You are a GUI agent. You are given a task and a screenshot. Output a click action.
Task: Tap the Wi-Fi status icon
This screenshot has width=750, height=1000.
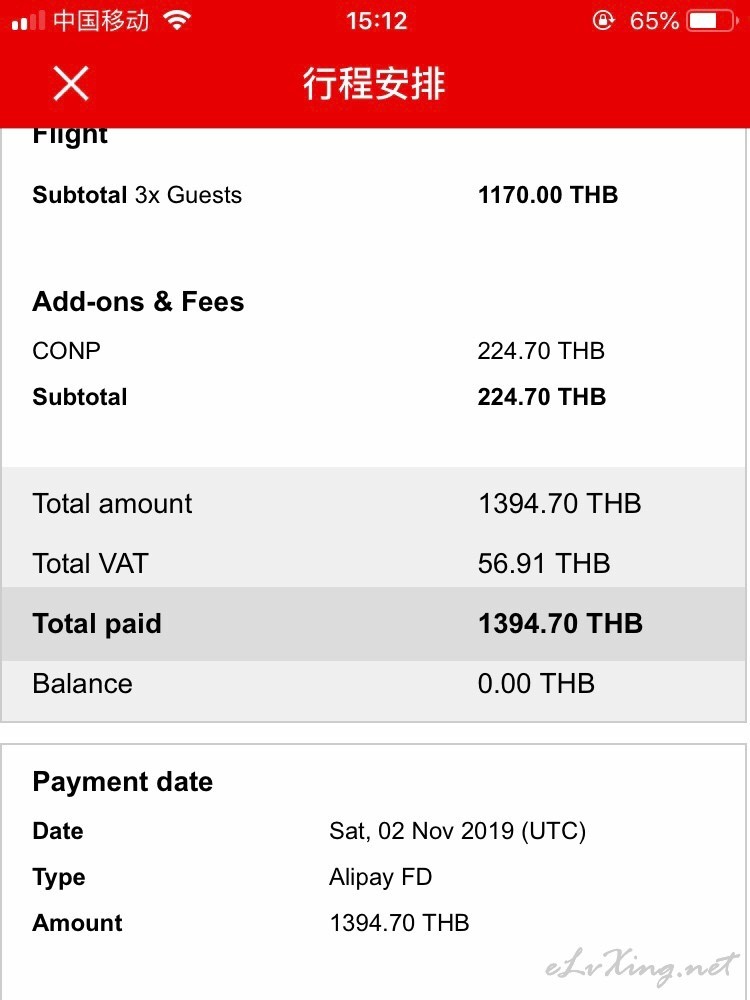coord(177,21)
